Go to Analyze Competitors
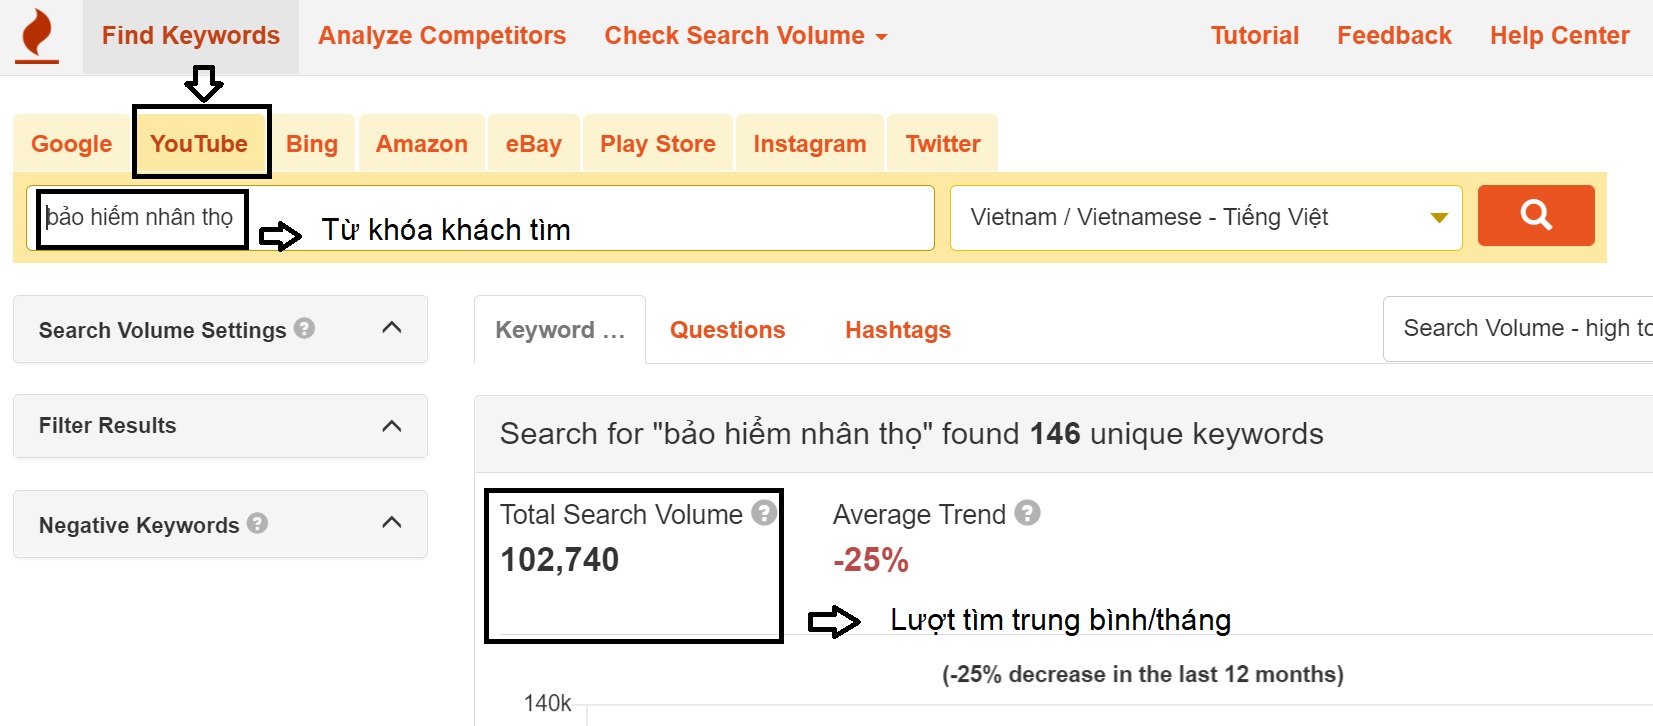Image resolution: width=1653 pixels, height=726 pixels. coord(442,35)
